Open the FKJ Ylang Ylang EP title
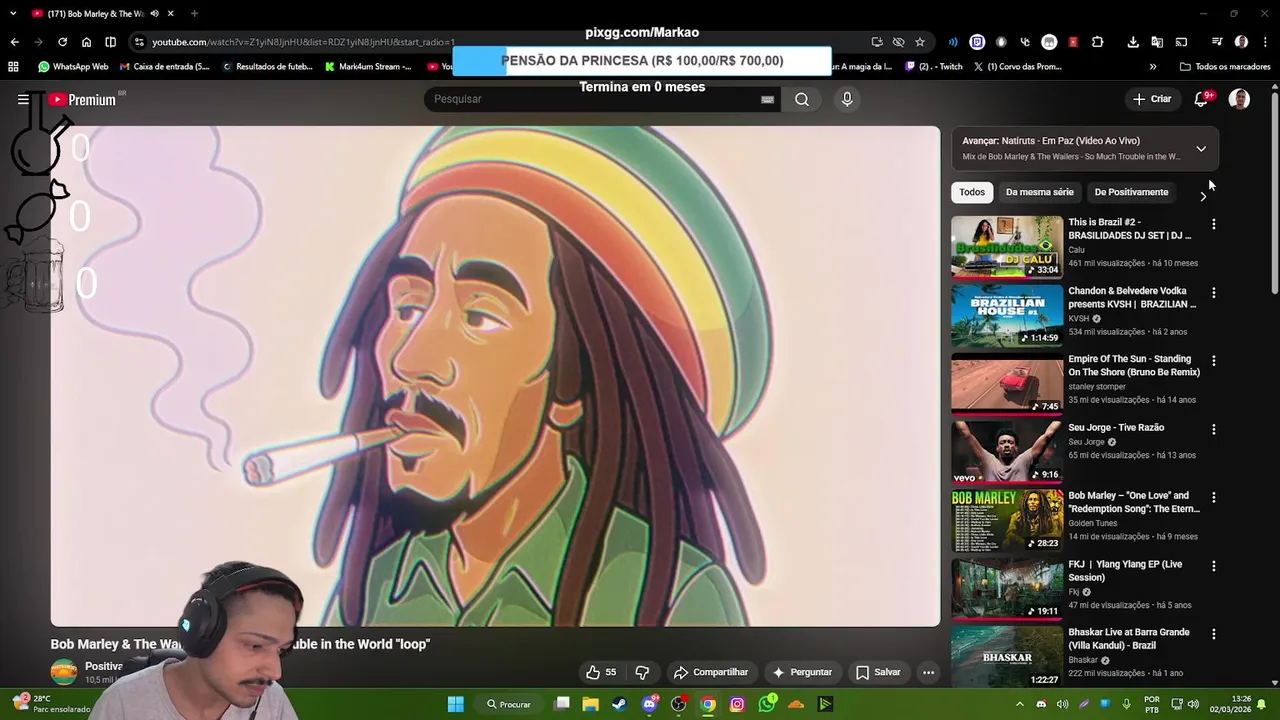Viewport: 1280px width, 720px height. (x=1125, y=571)
